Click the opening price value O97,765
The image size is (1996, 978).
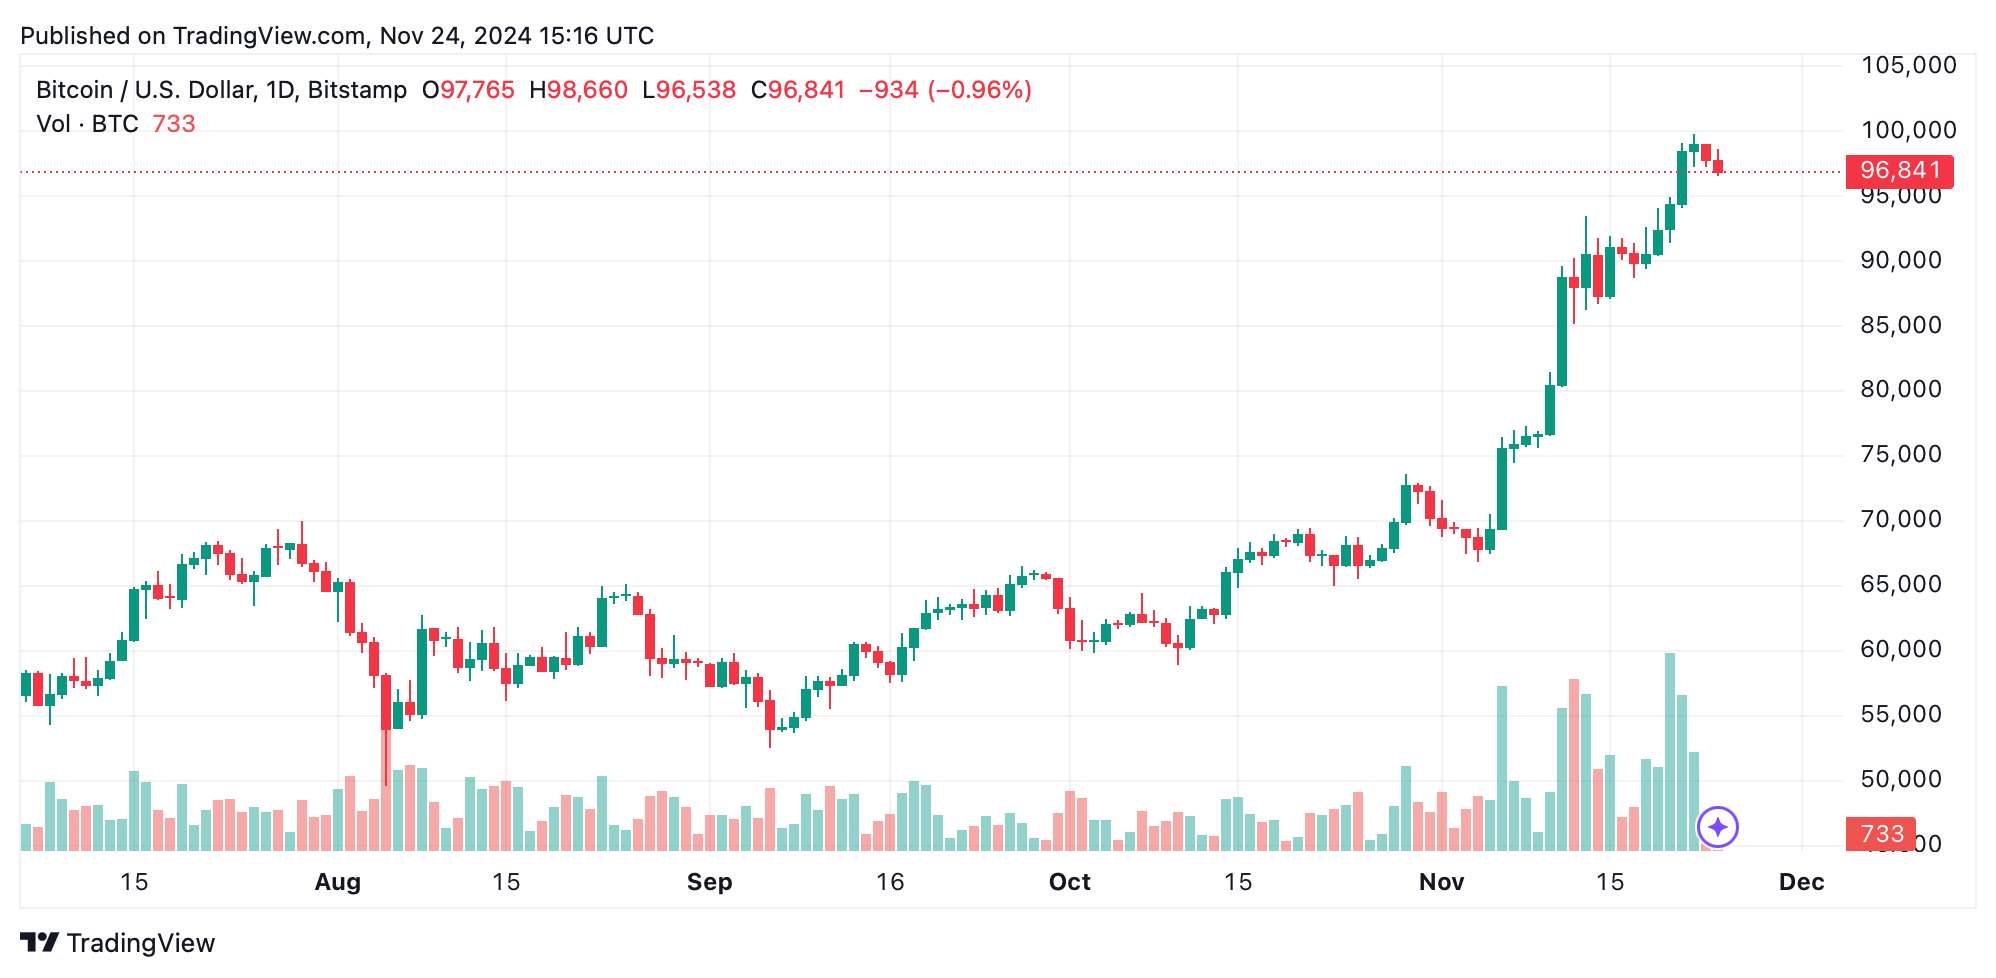pyautogui.click(x=468, y=90)
